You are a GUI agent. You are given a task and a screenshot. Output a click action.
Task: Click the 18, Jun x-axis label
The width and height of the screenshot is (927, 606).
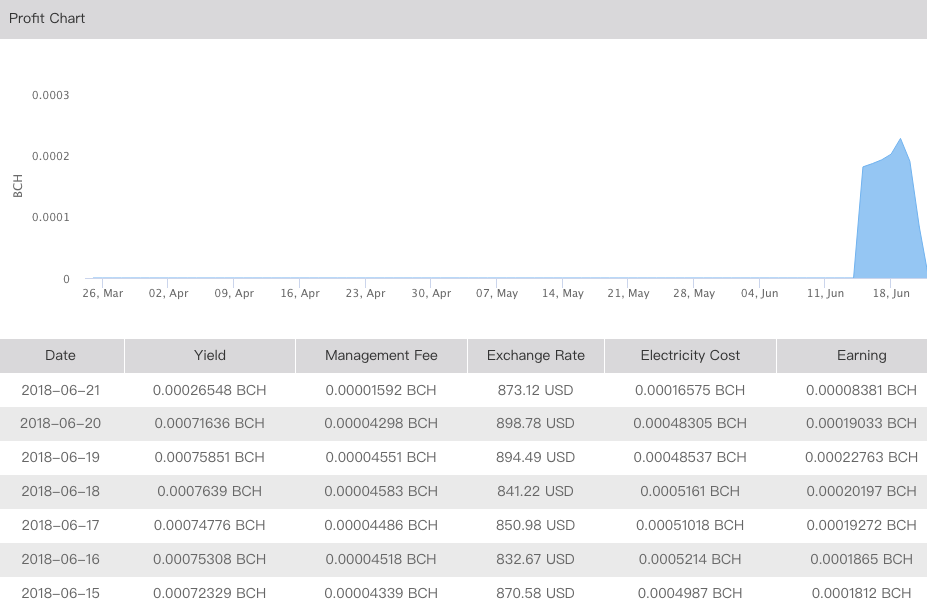[892, 294]
